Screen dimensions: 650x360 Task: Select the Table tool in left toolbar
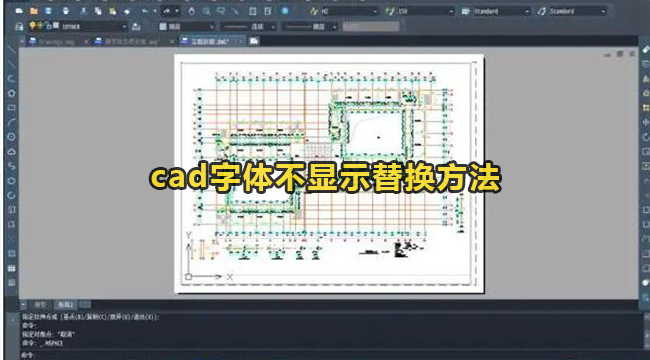click(x=12, y=268)
